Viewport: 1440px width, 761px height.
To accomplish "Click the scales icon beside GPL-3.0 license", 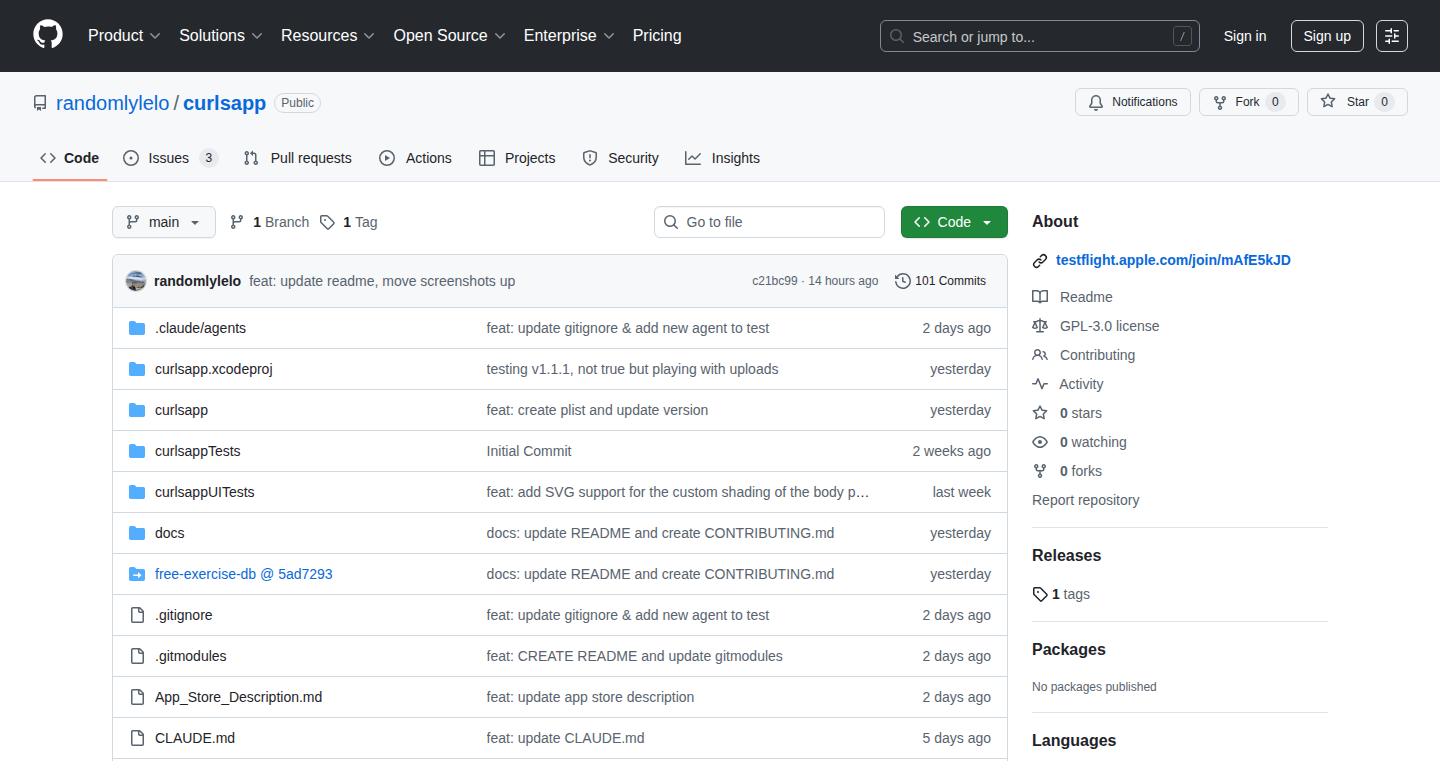I will [x=1040, y=326].
